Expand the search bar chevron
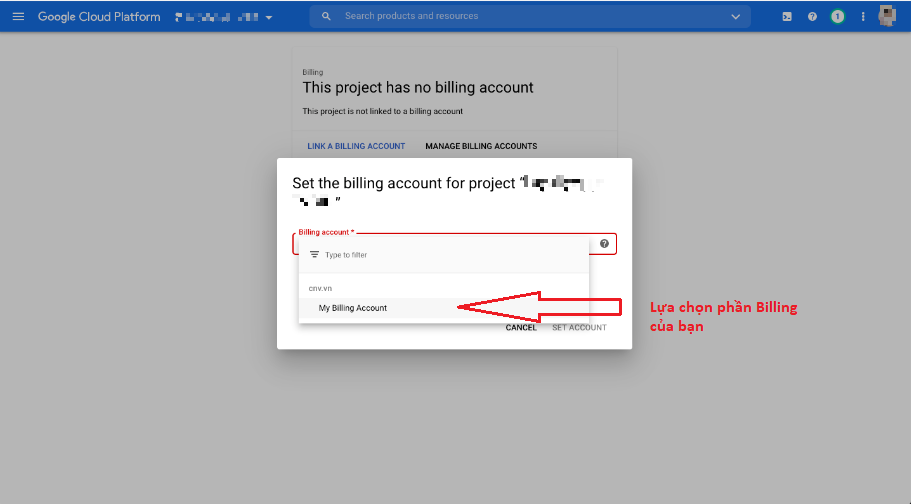Image resolution: width=911 pixels, height=504 pixels. pyautogui.click(x=736, y=17)
